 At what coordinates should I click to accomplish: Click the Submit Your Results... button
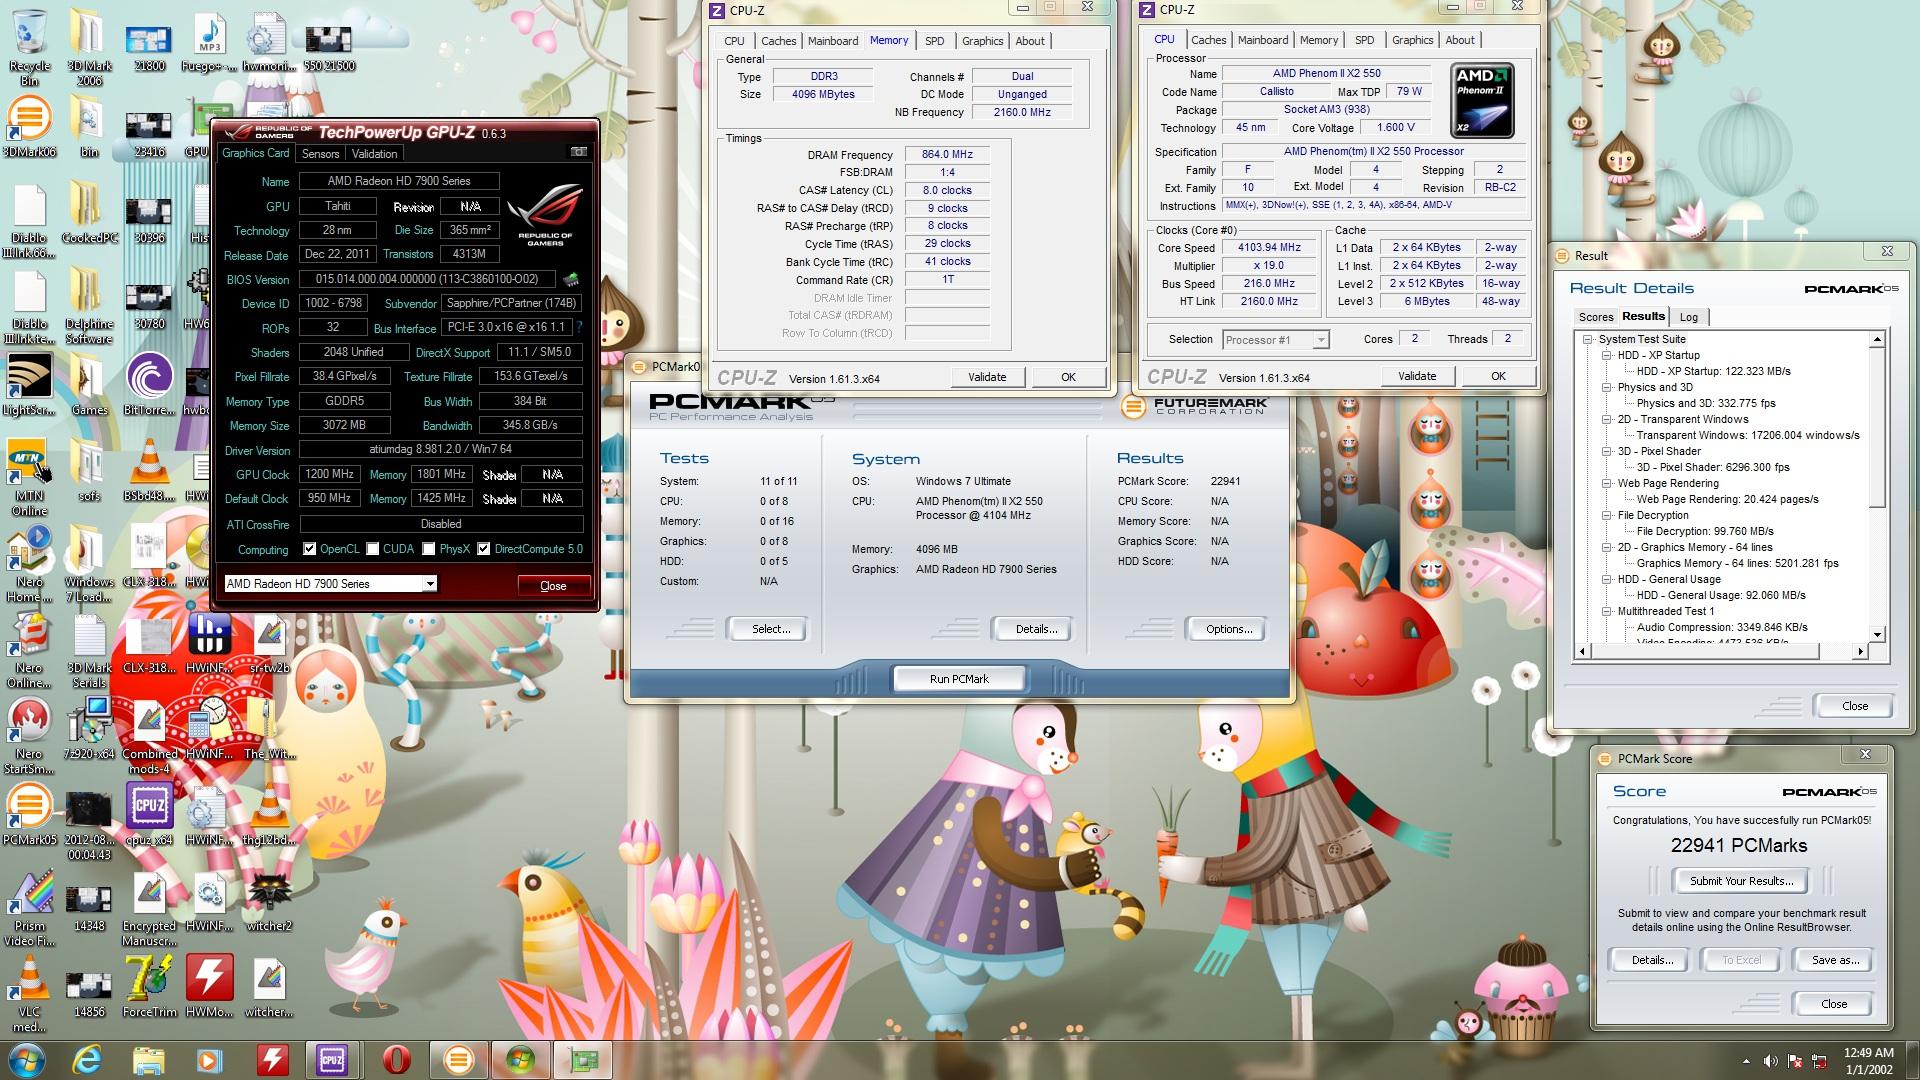(x=1741, y=880)
